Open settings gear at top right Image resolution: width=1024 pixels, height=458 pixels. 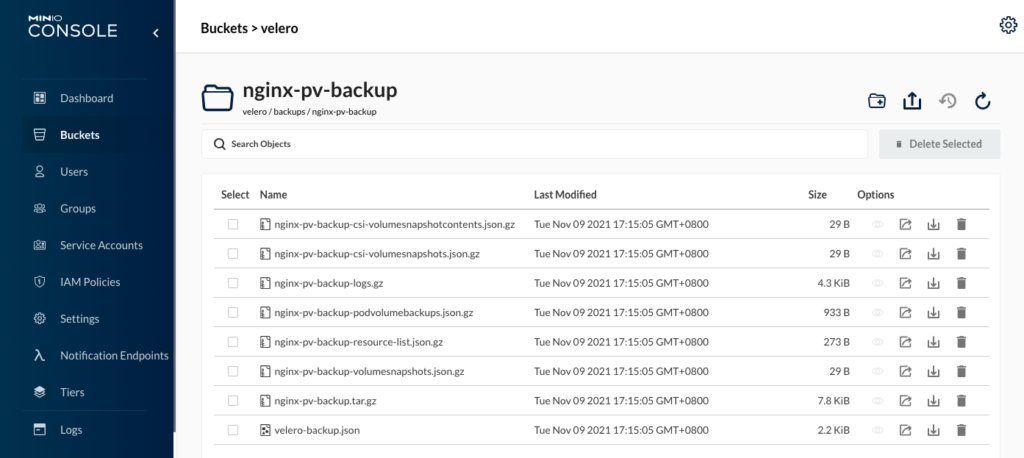(1008, 26)
